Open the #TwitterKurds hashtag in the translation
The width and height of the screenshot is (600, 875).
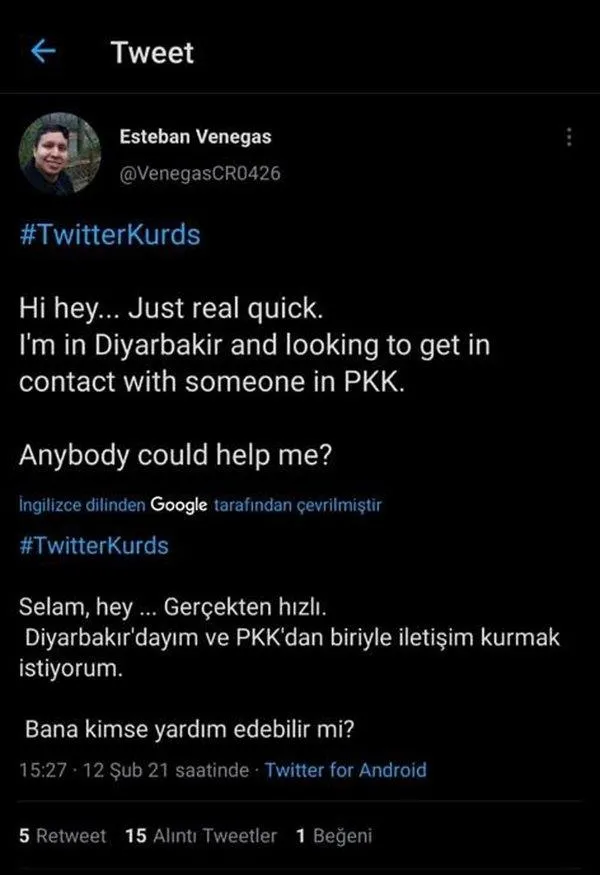[x=94, y=545]
